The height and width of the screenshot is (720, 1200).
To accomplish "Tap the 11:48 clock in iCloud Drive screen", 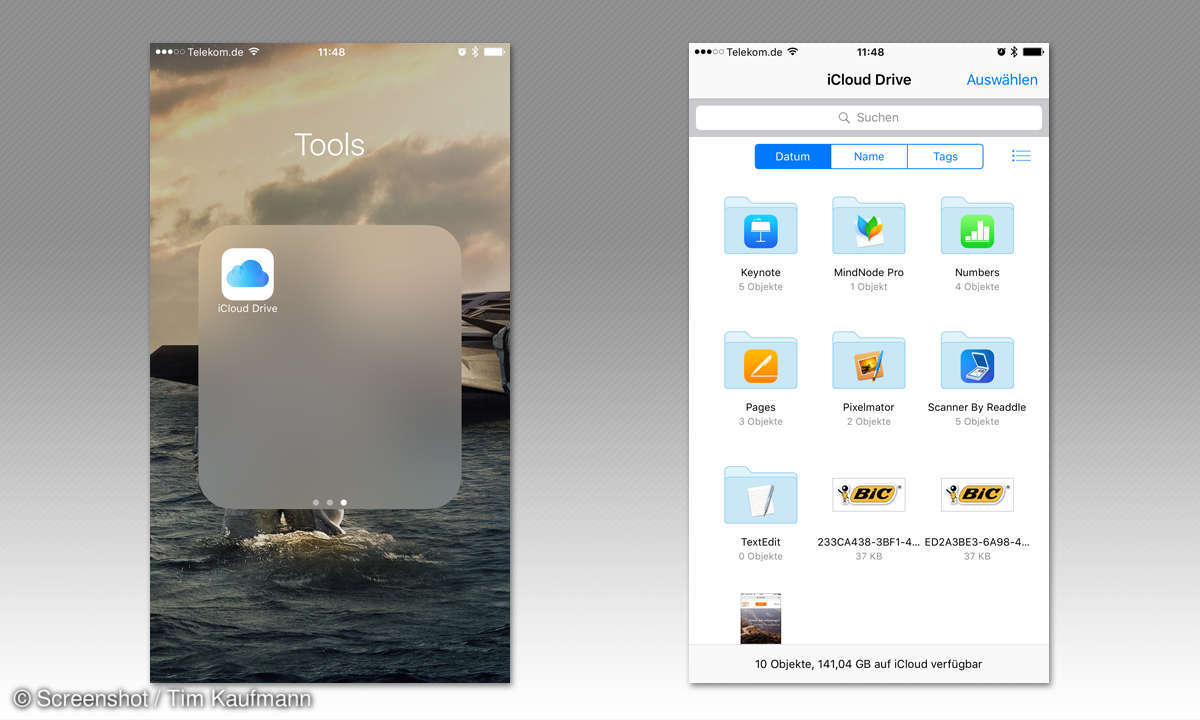I will click(870, 52).
